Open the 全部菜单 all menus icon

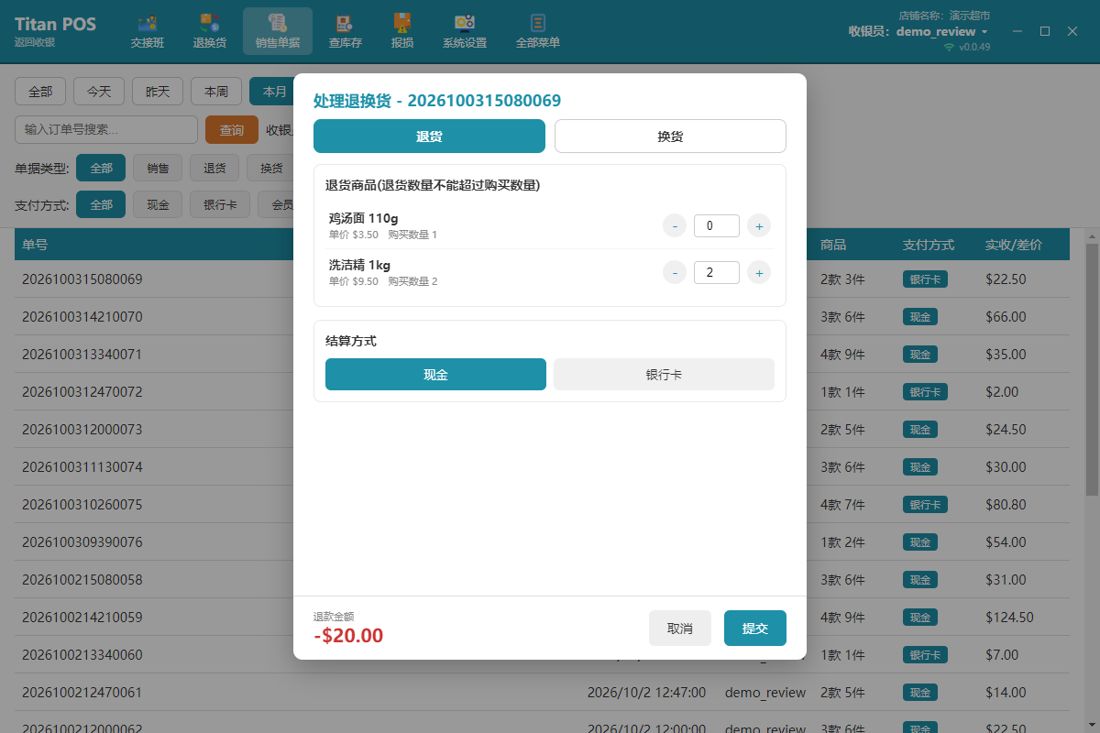[x=537, y=32]
